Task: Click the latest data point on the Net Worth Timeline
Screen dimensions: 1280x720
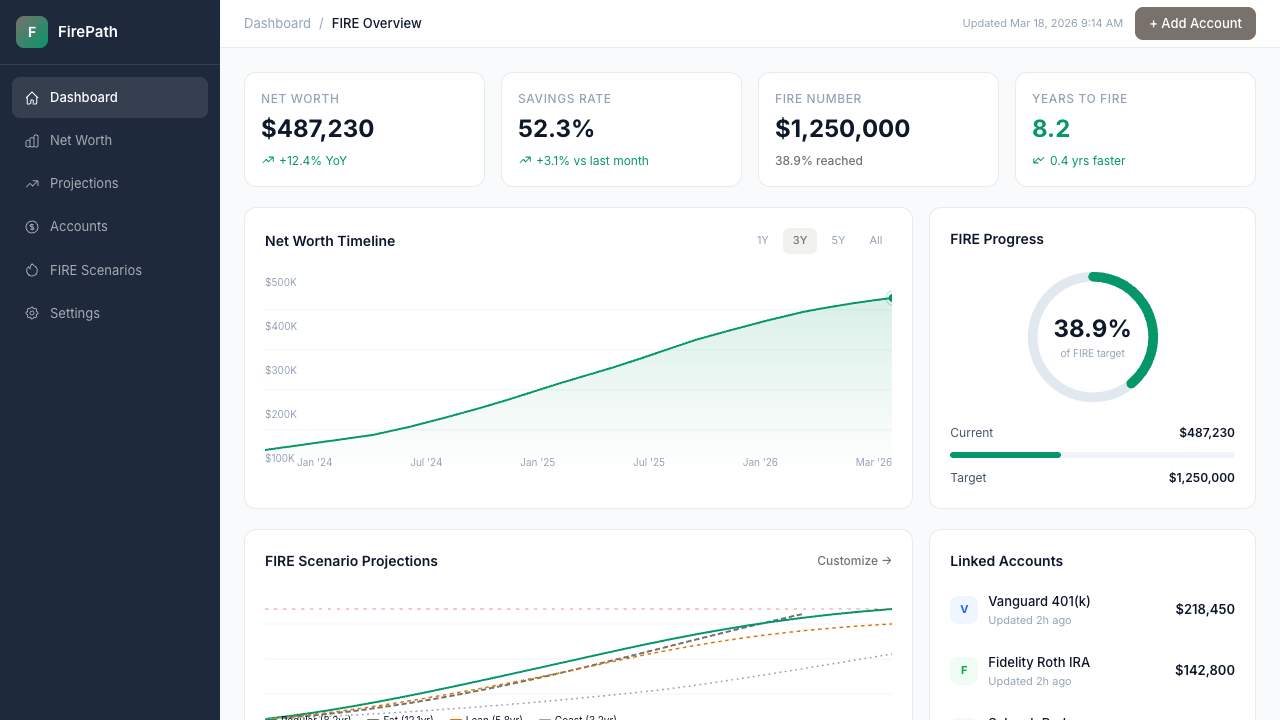Action: tap(891, 298)
